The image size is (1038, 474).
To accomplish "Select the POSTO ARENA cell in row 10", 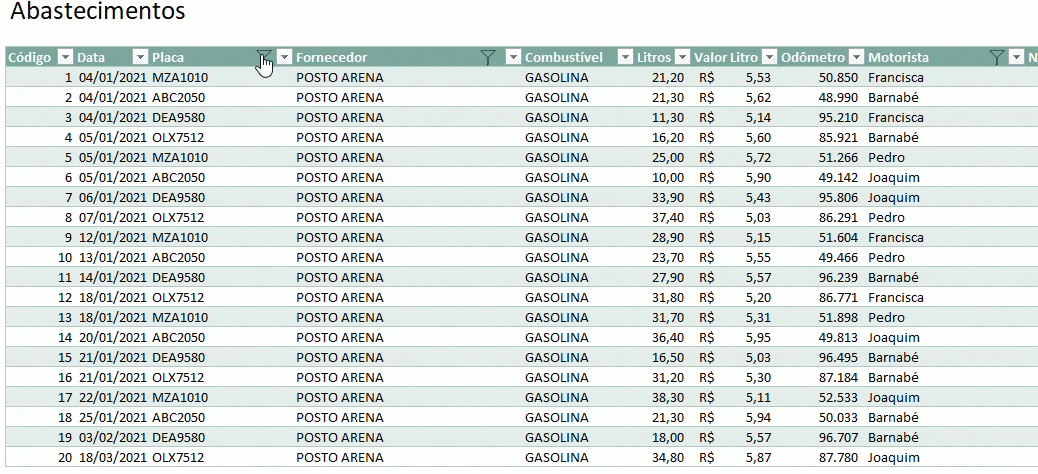I will tap(340, 257).
